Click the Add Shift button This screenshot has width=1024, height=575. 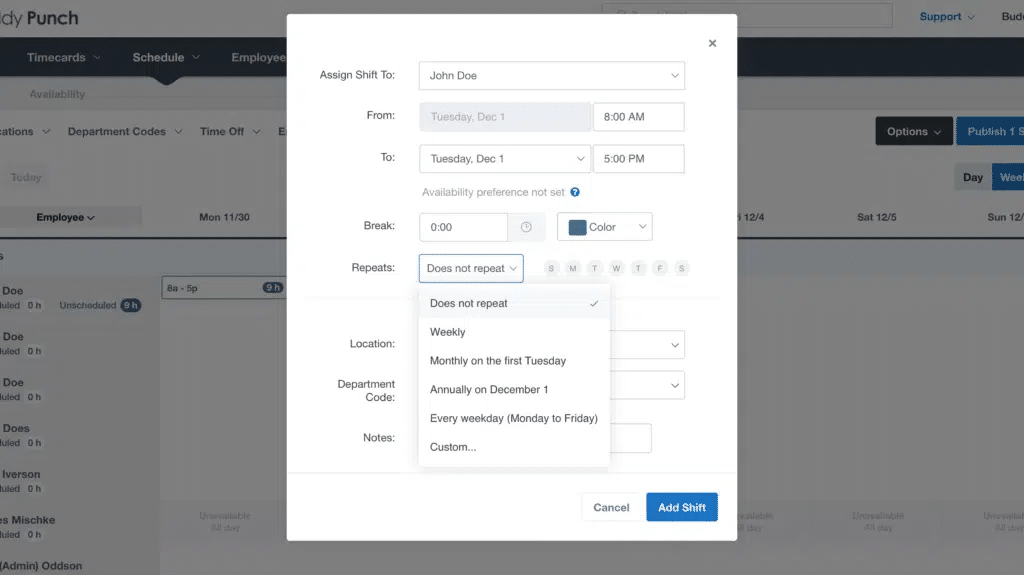682,508
